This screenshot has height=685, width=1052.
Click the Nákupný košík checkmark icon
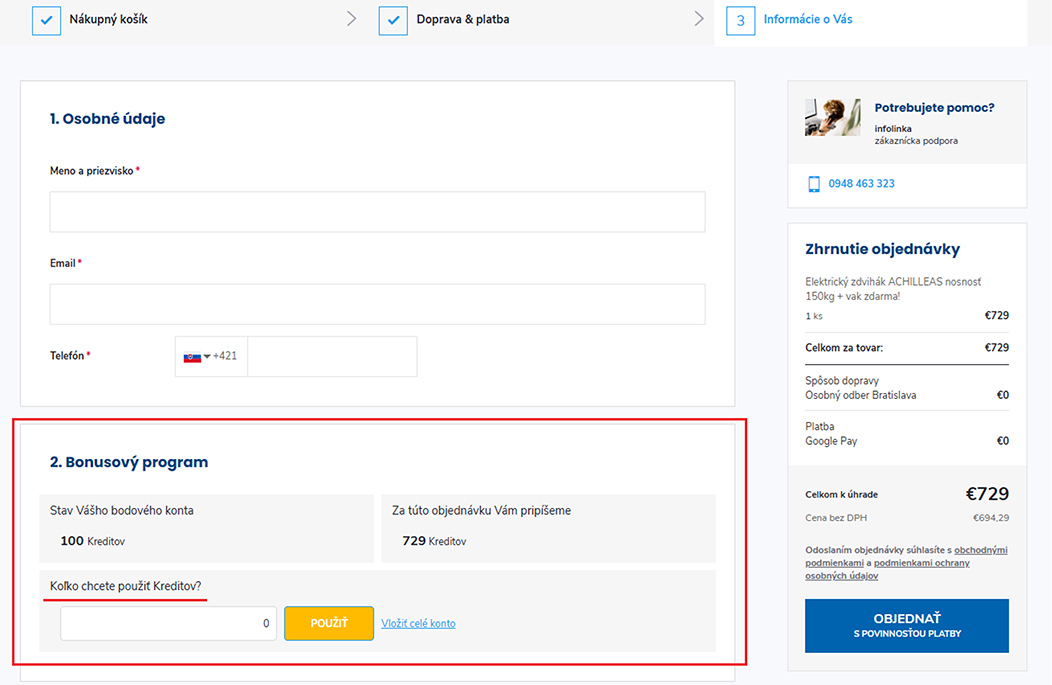click(x=46, y=20)
